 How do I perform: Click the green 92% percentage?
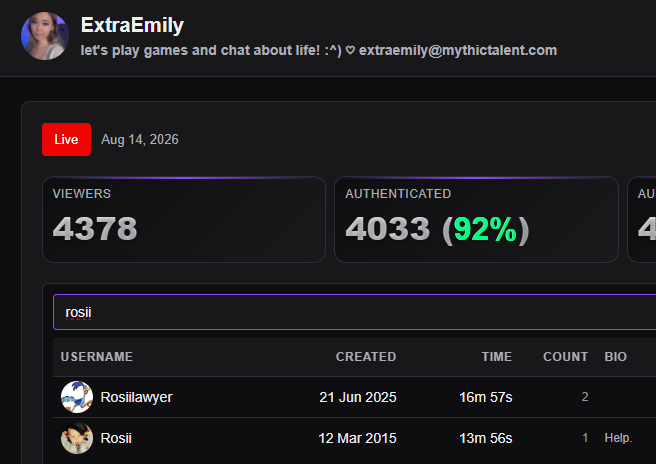tap(485, 229)
